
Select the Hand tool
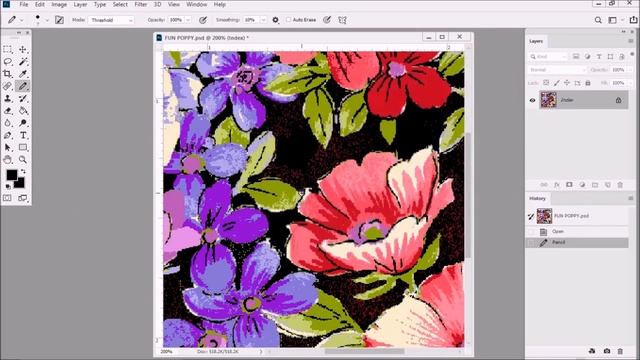tap(7, 160)
